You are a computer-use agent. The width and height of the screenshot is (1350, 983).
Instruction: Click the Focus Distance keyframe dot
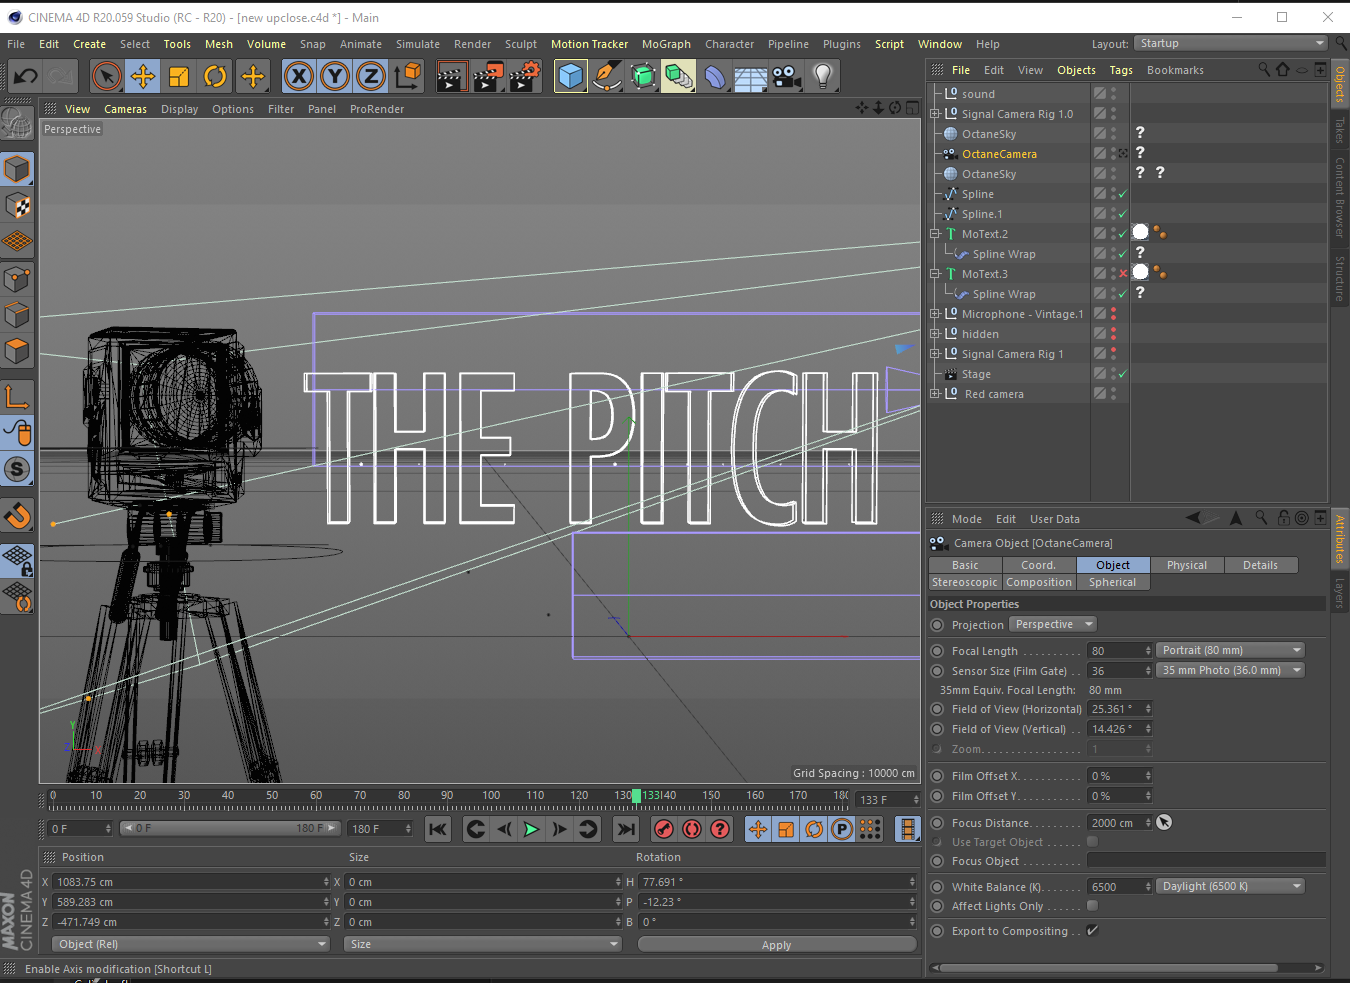point(937,823)
